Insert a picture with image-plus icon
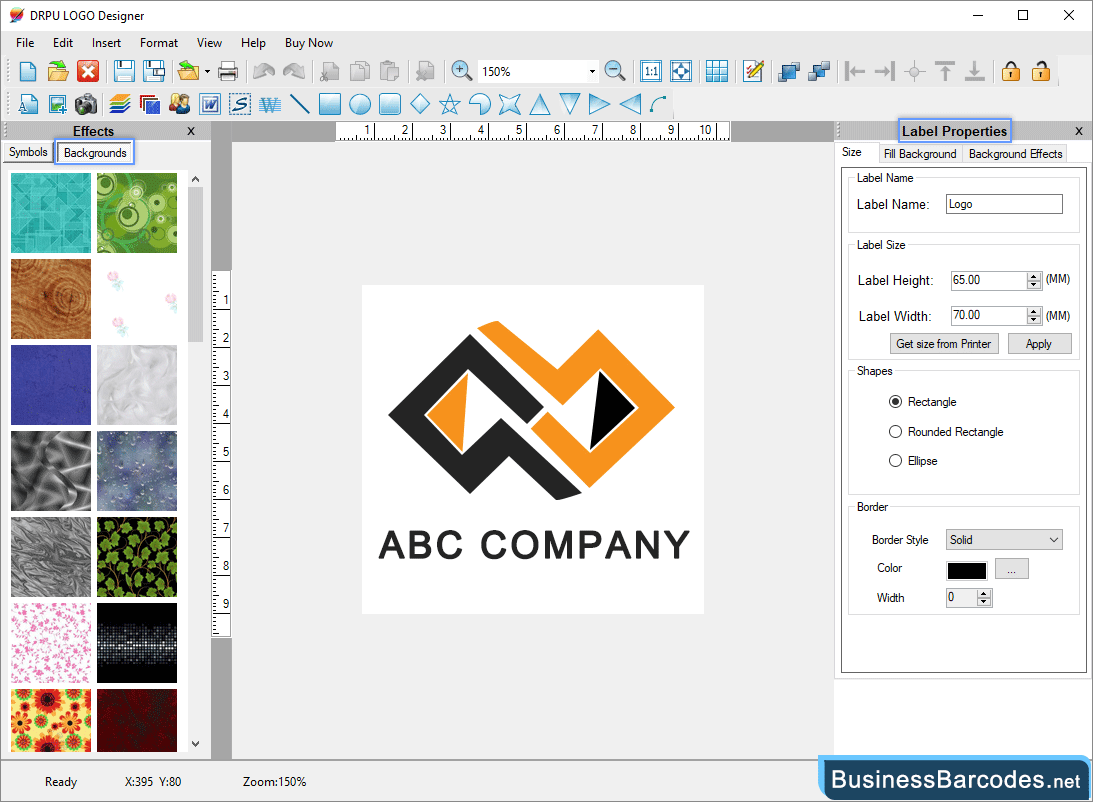Screen dimensions: 1093x802 tap(58, 105)
